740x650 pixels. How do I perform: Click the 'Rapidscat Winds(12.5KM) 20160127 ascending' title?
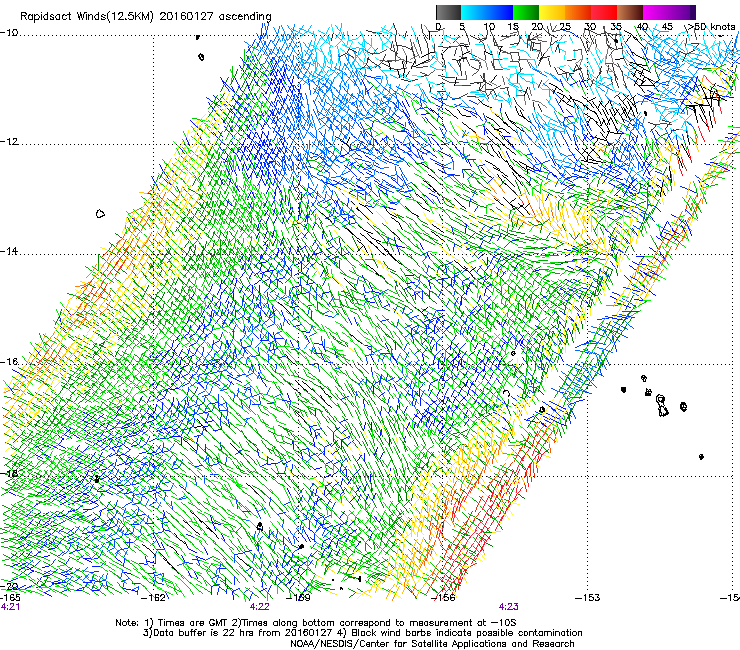pos(146,17)
